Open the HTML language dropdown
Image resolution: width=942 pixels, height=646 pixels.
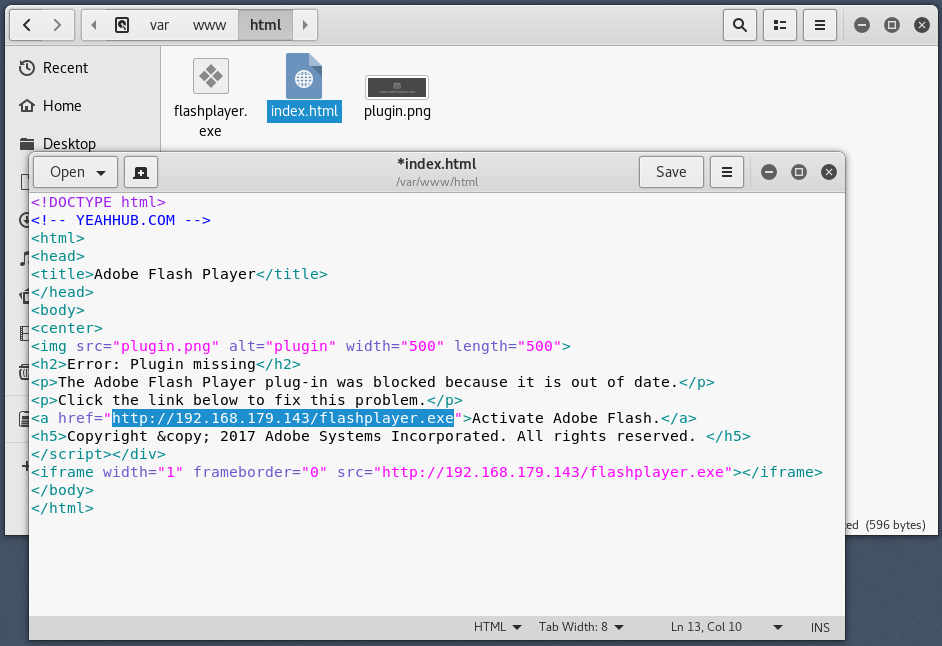click(x=497, y=627)
